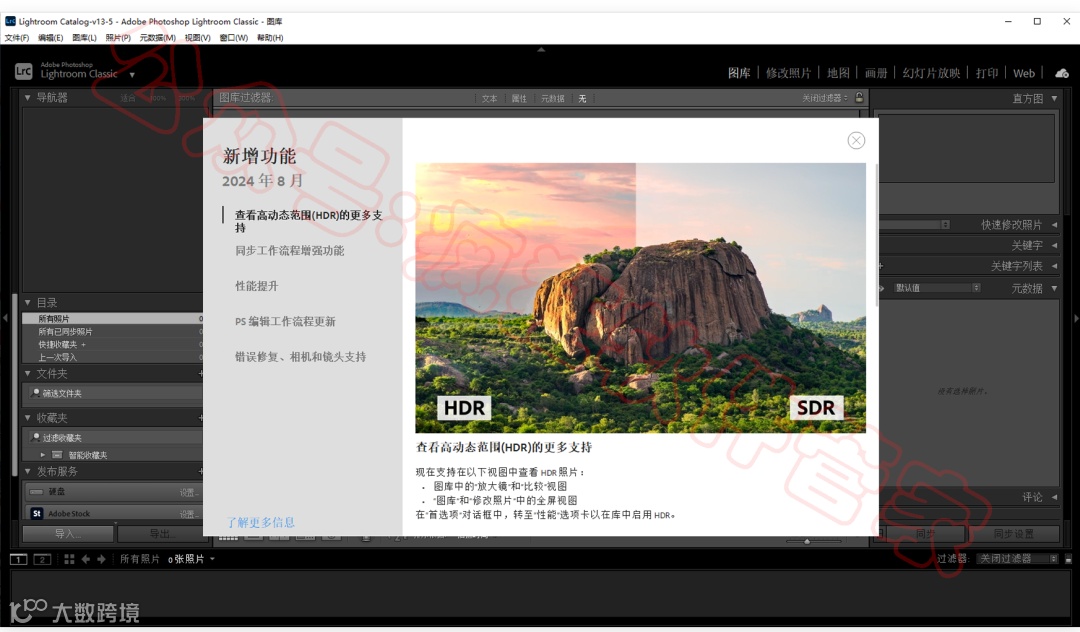Image resolution: width=1080 pixels, height=632 pixels.
Task: Collapse the 导航器 panel
Action: 28,98
